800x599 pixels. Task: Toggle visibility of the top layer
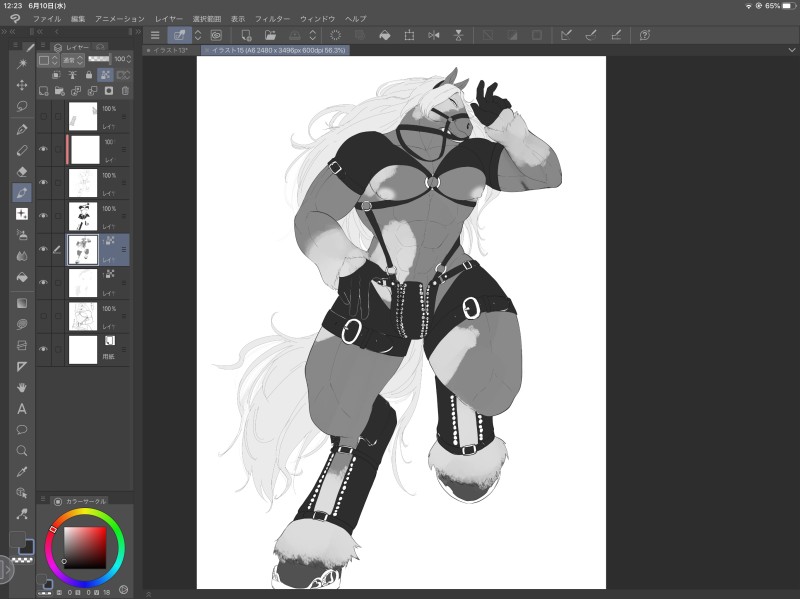pos(43,116)
